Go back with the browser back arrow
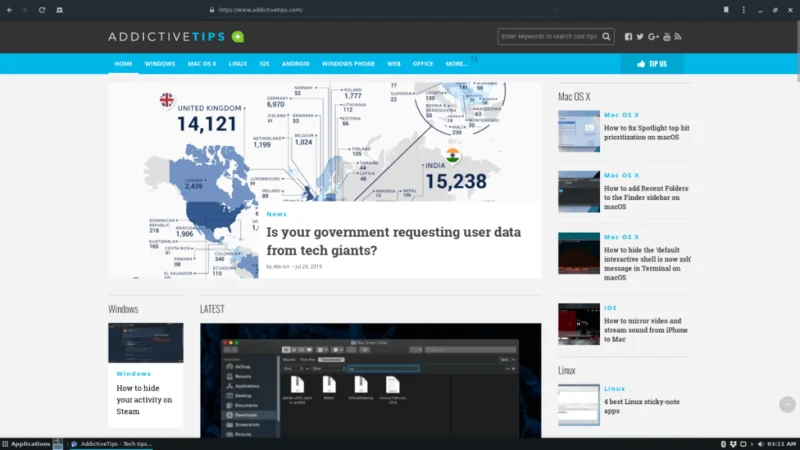The image size is (800, 450). pyautogui.click(x=10, y=10)
